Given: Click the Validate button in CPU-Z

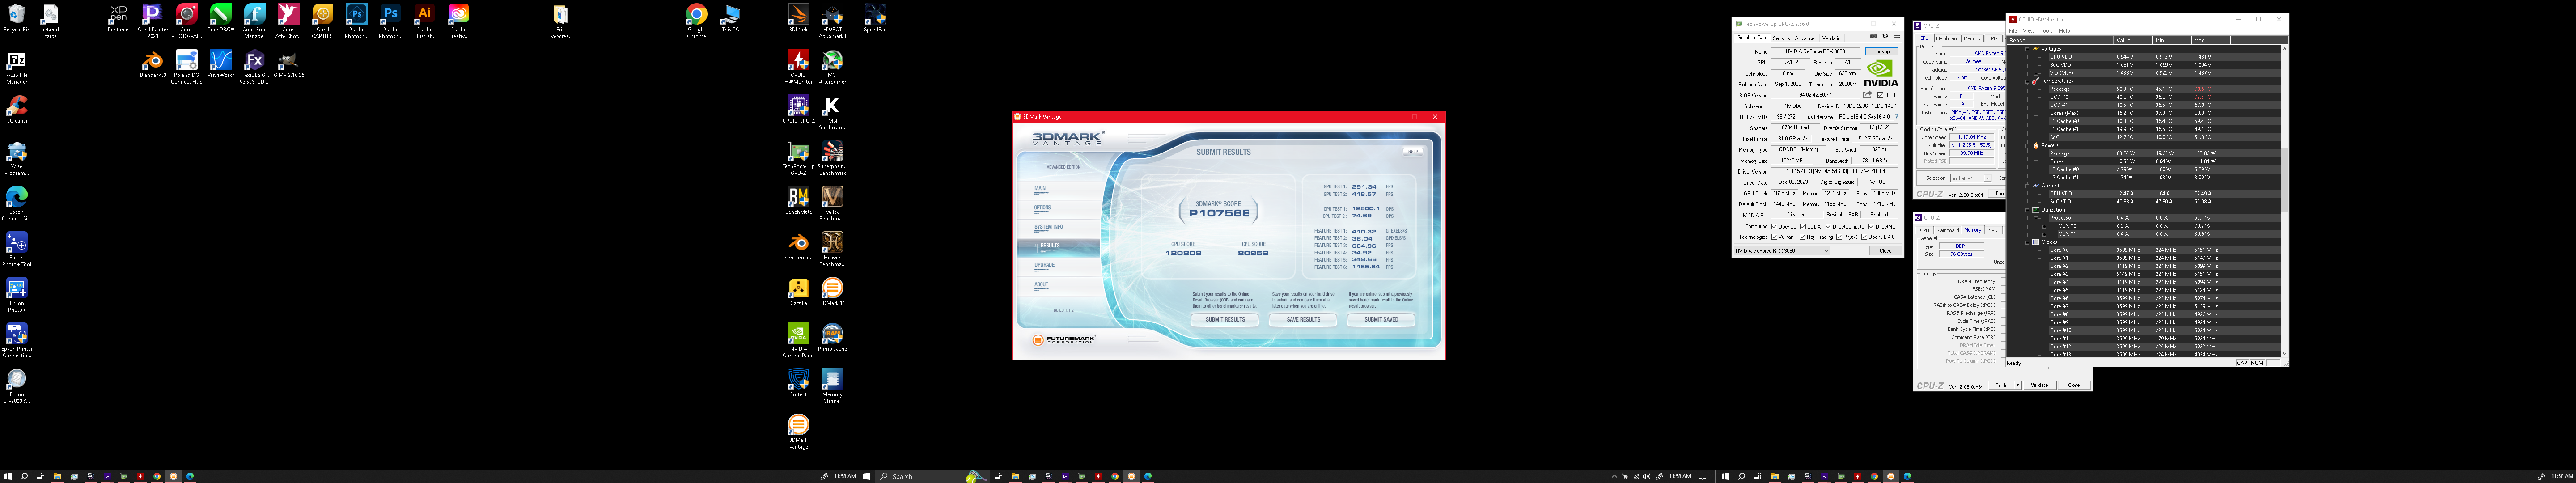Looking at the screenshot, I should (2040, 385).
